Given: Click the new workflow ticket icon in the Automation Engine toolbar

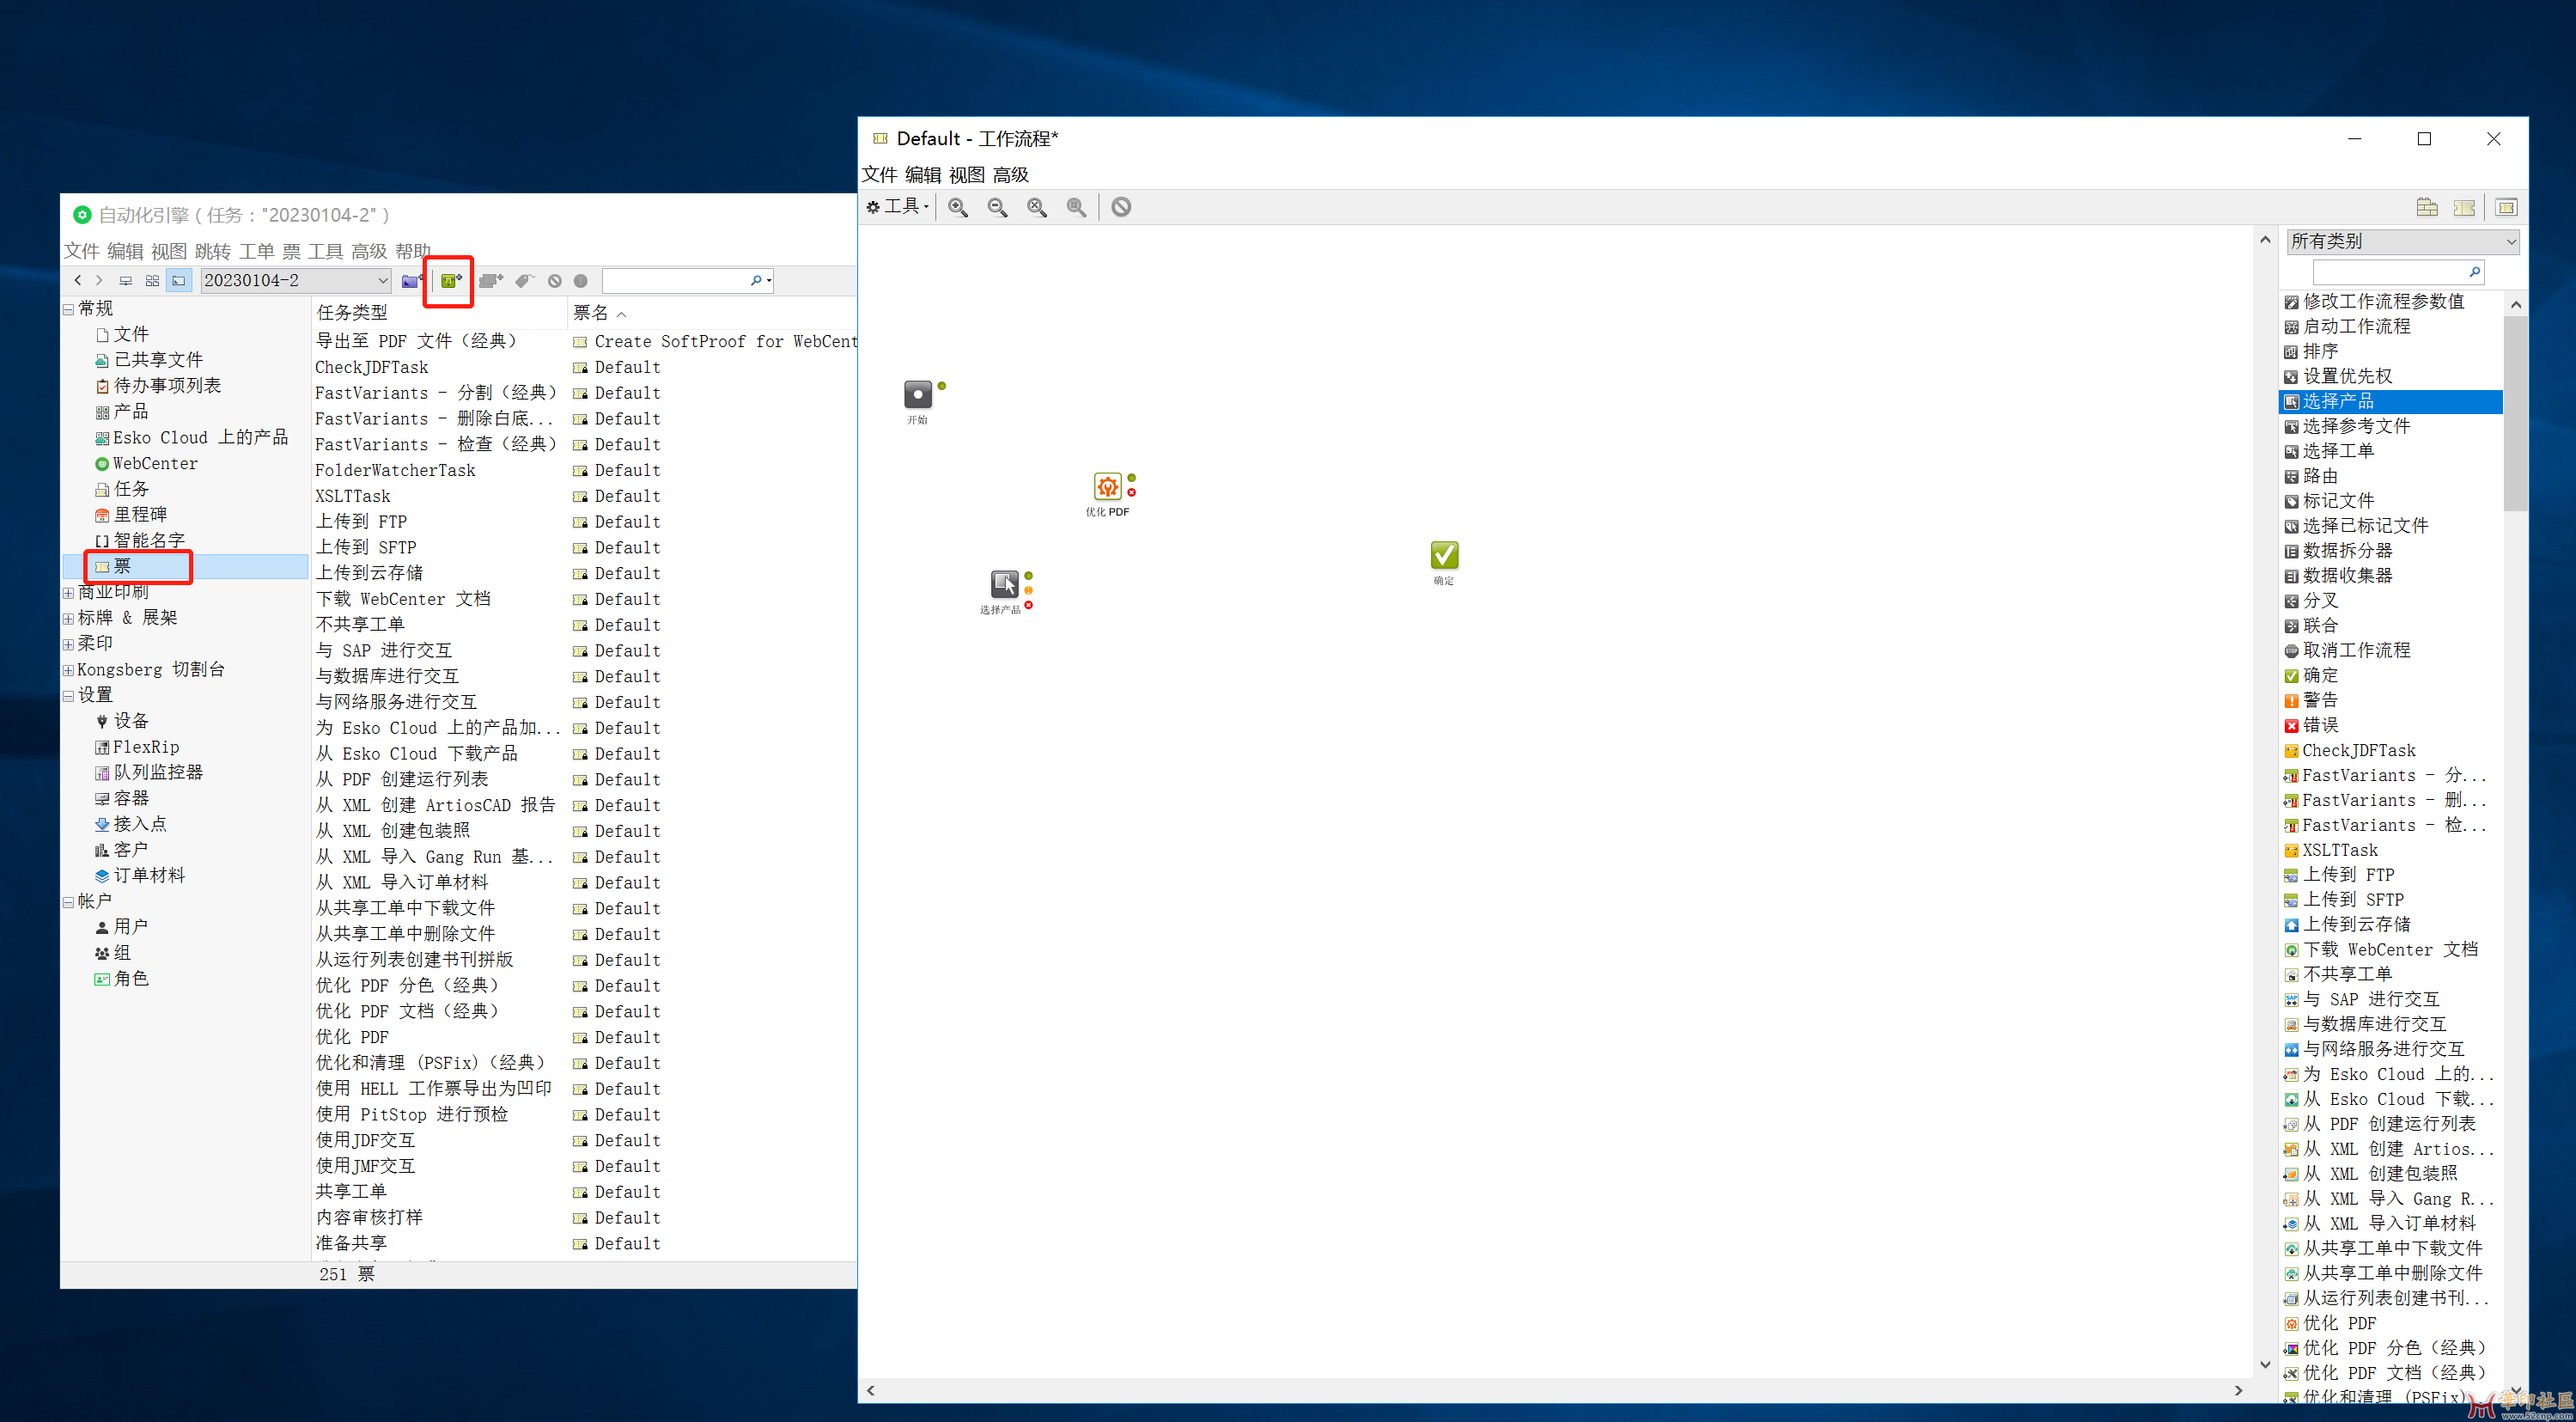Looking at the screenshot, I should click(451, 281).
